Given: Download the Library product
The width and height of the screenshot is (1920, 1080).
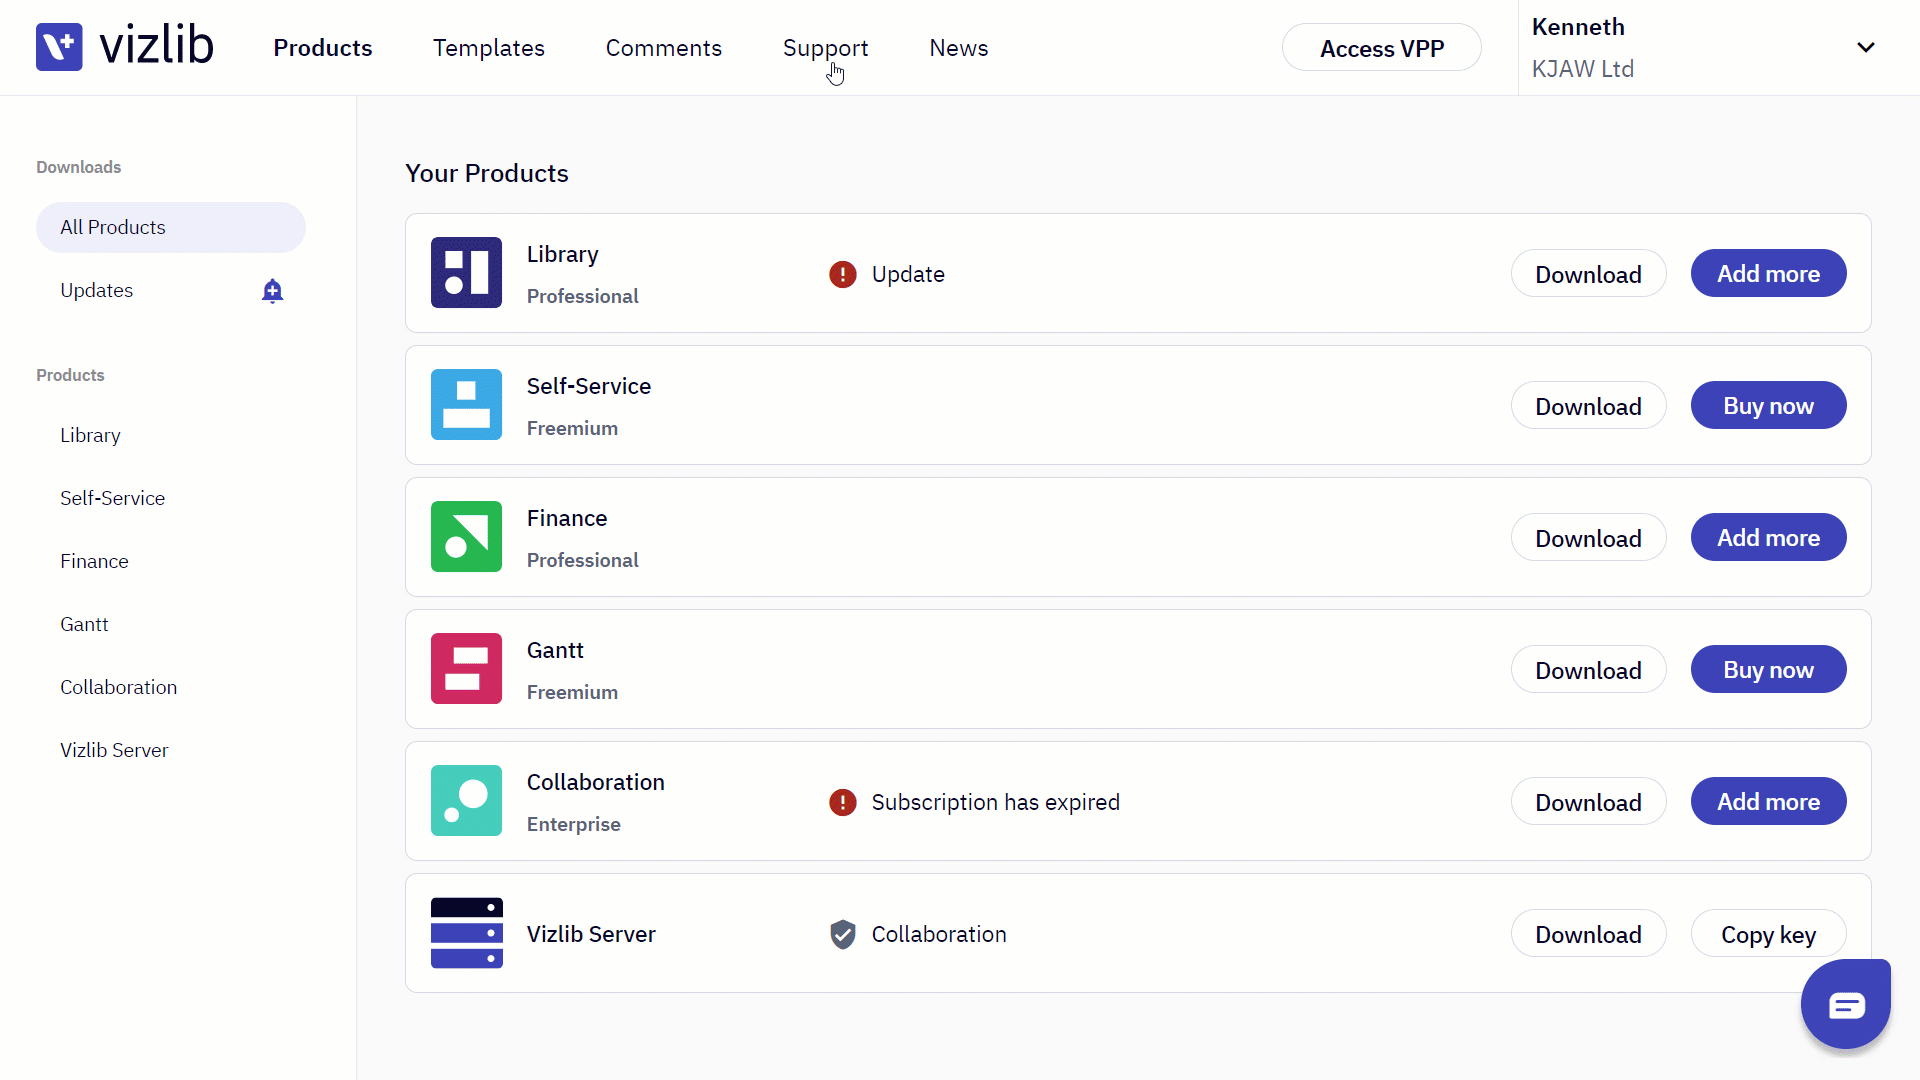Looking at the screenshot, I should tap(1588, 274).
